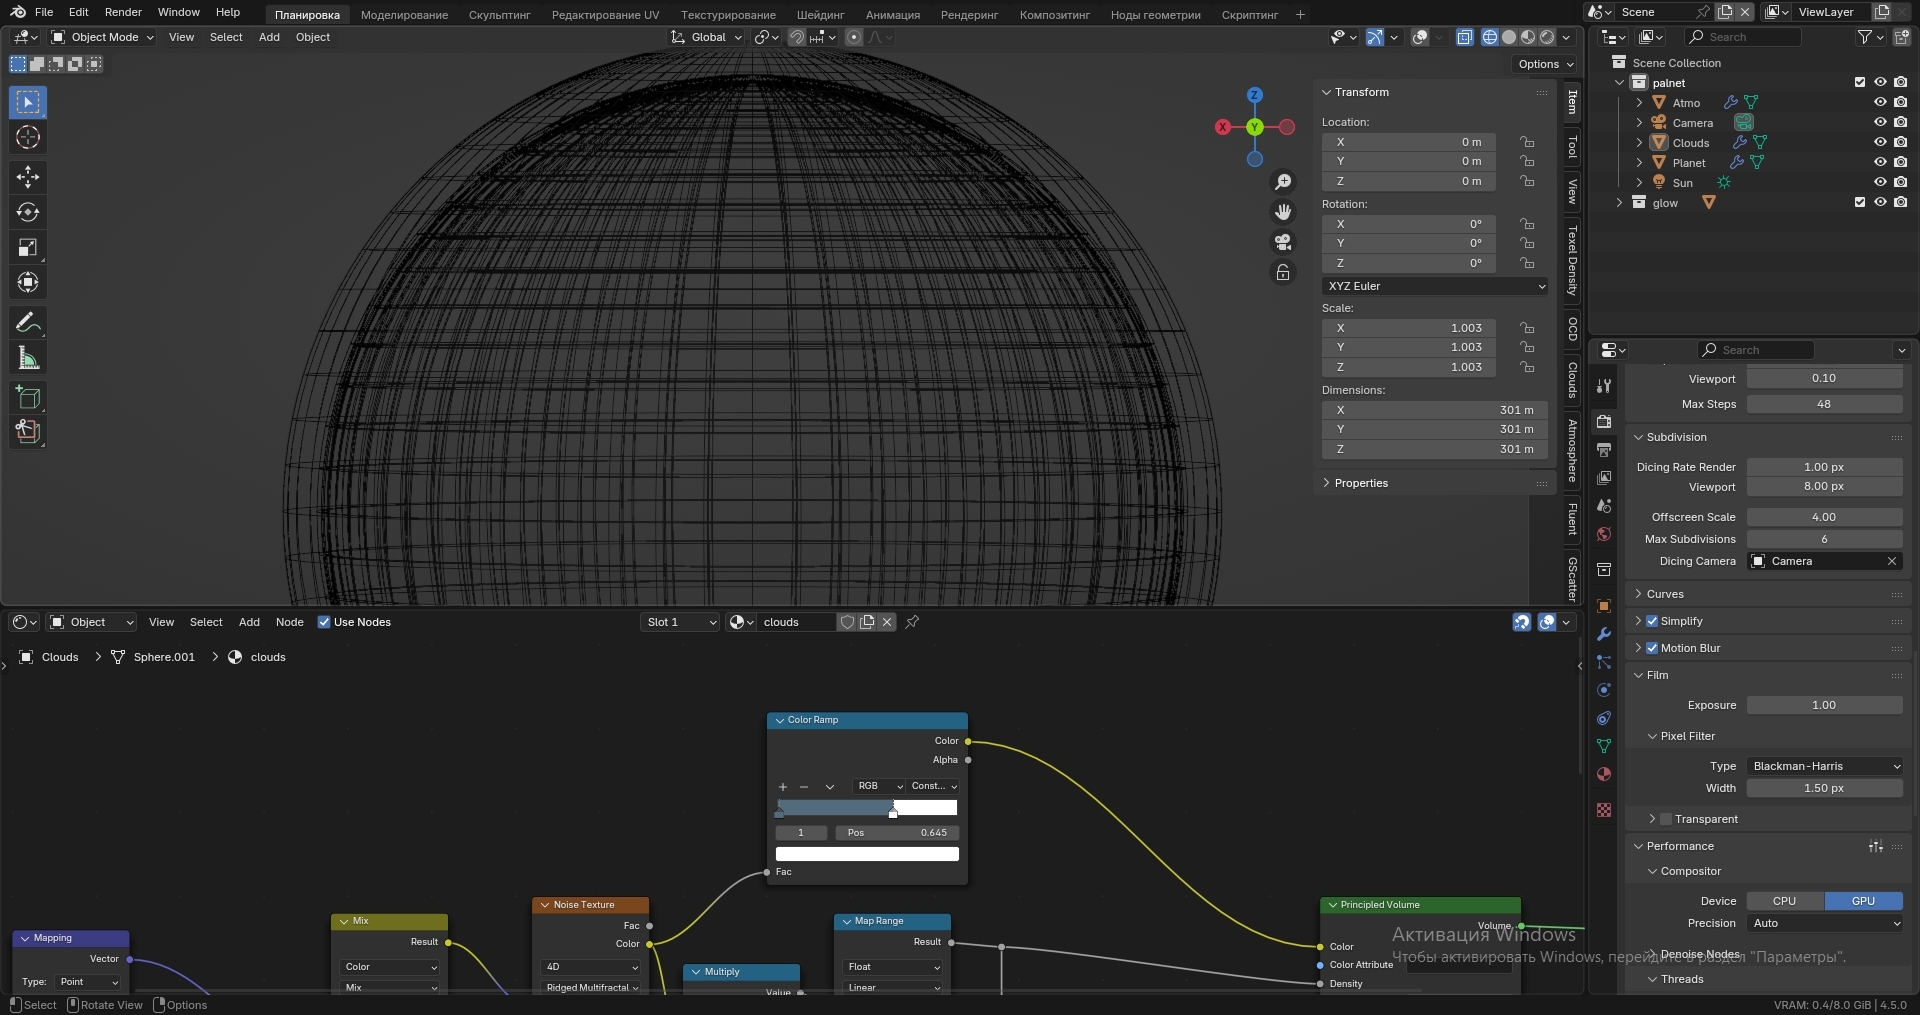Toggle camera view button in viewport
This screenshot has width=1920, height=1015.
[x=1283, y=242]
